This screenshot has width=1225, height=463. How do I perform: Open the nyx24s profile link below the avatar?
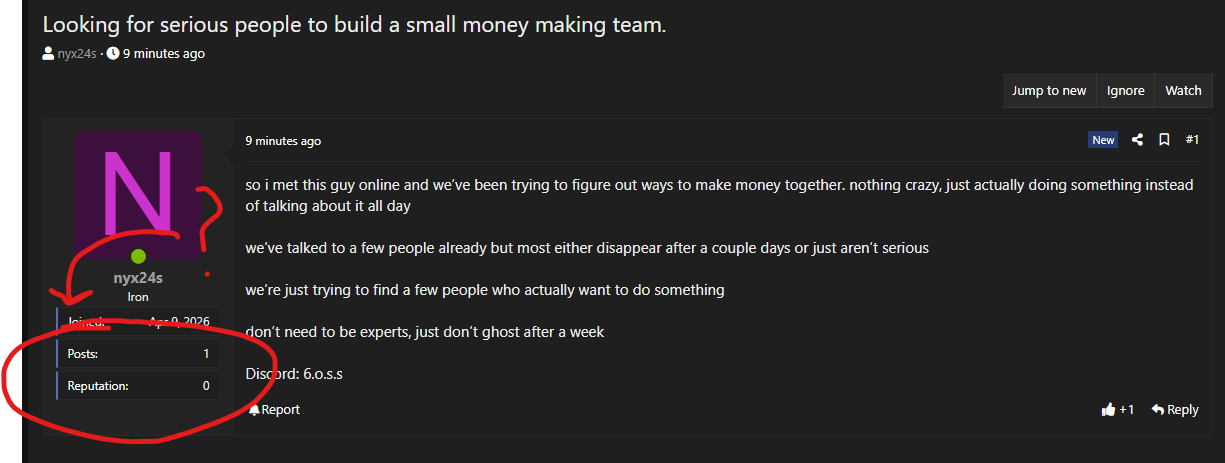point(138,279)
